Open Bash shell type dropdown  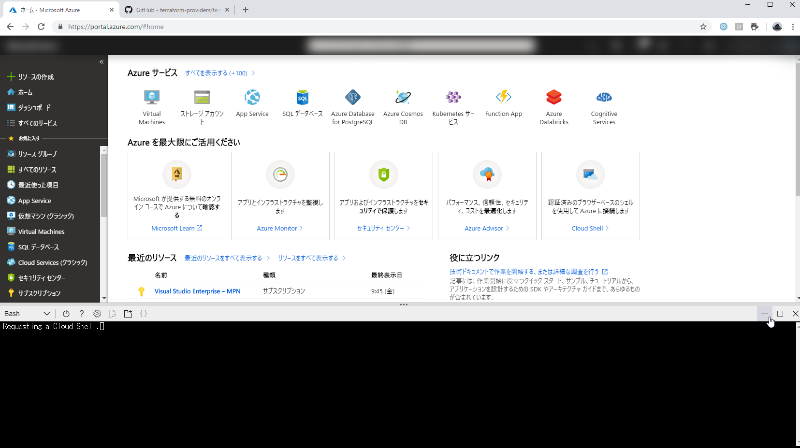[x=27, y=314]
